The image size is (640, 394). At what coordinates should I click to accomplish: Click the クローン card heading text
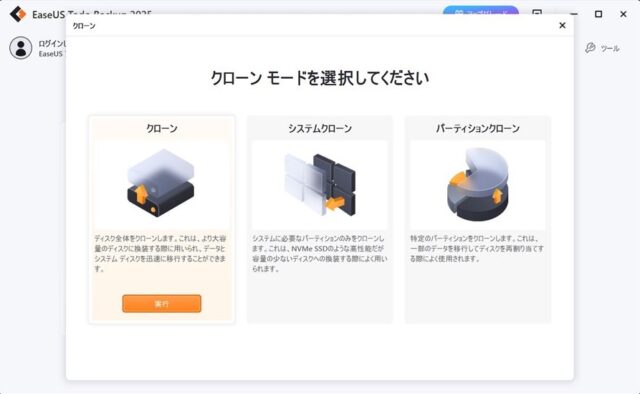click(x=162, y=129)
